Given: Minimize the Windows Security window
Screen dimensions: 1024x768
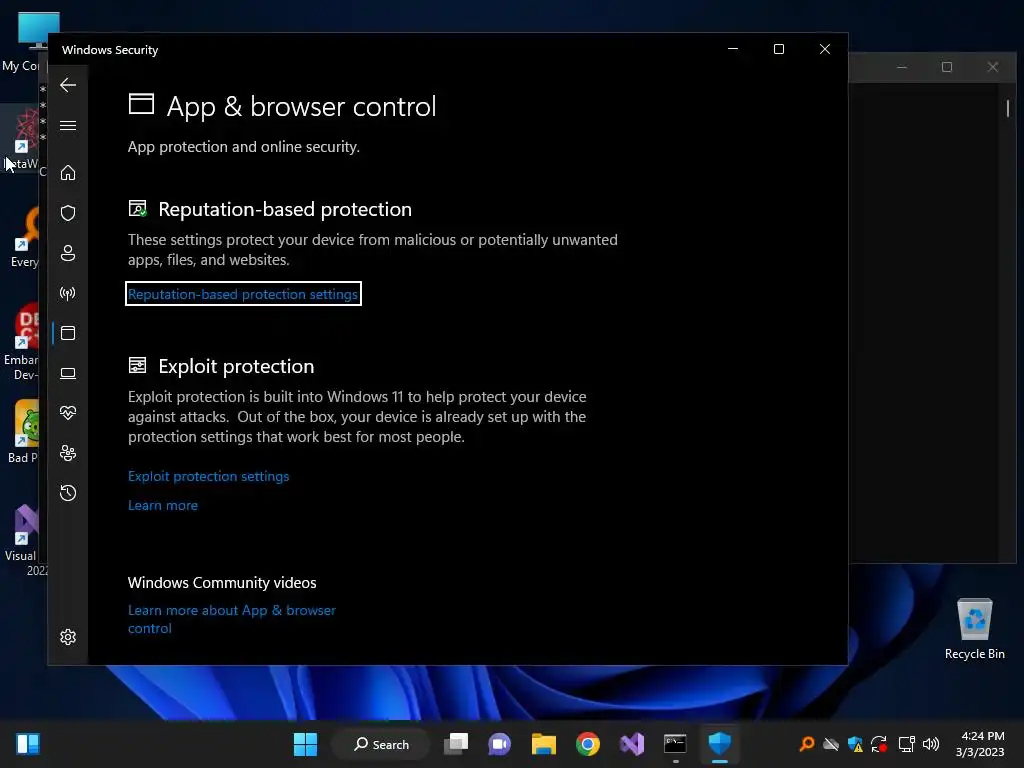Looking at the screenshot, I should click(x=733, y=50).
